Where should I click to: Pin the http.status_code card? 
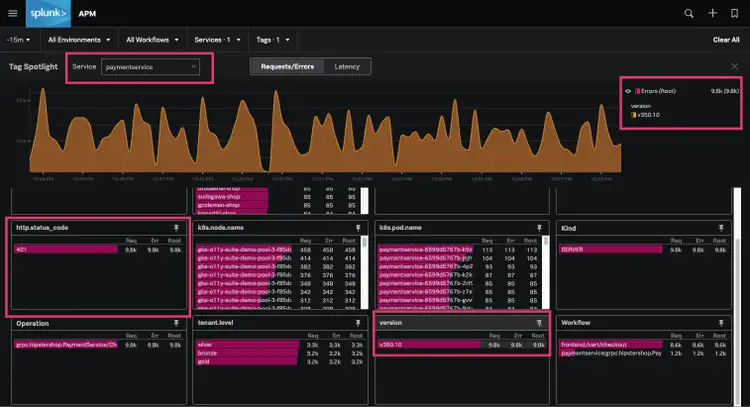(175, 228)
